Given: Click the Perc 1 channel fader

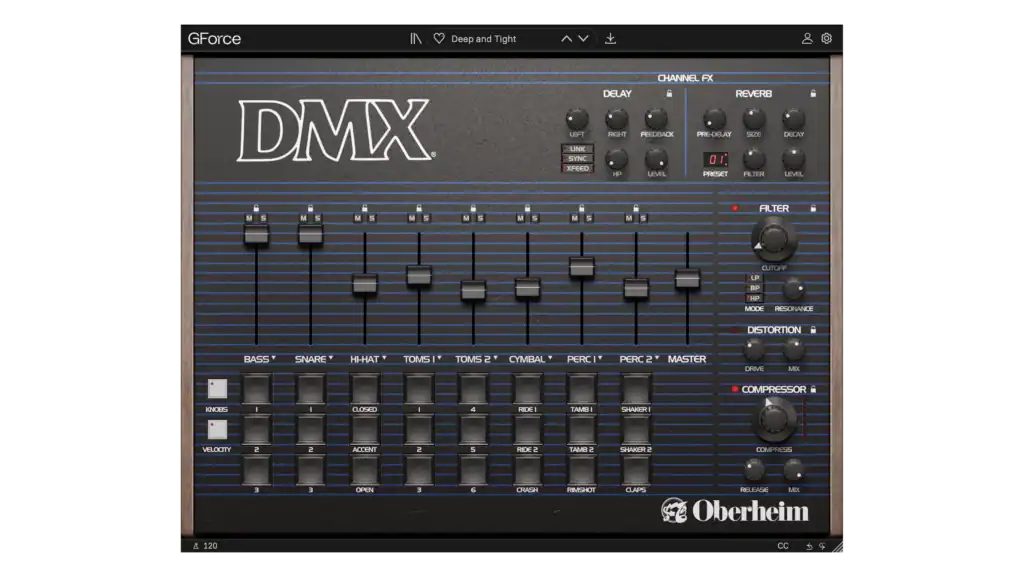Looking at the screenshot, I should coord(581,267).
